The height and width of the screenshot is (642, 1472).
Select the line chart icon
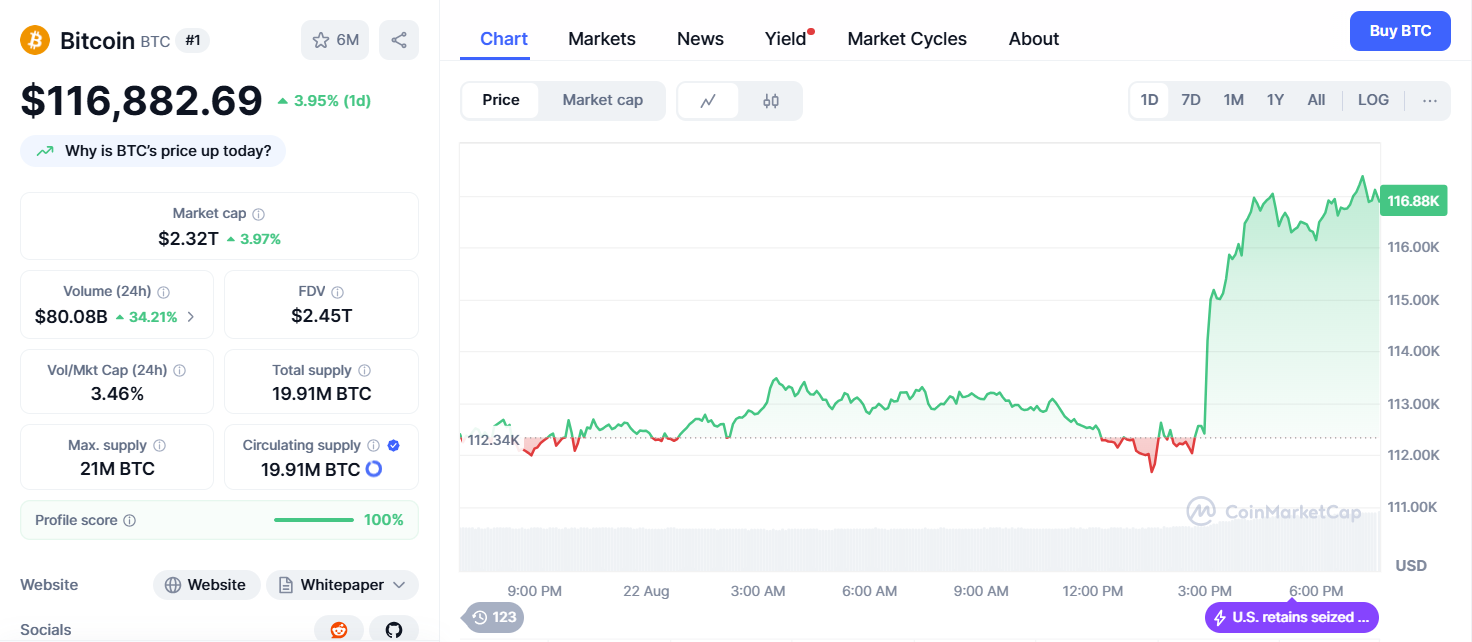coord(709,100)
